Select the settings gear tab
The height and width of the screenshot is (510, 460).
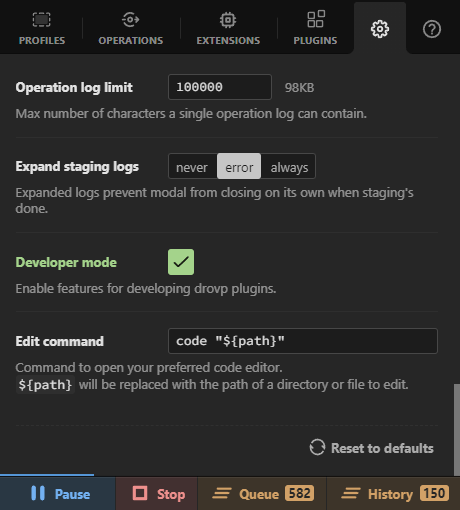(x=380, y=29)
